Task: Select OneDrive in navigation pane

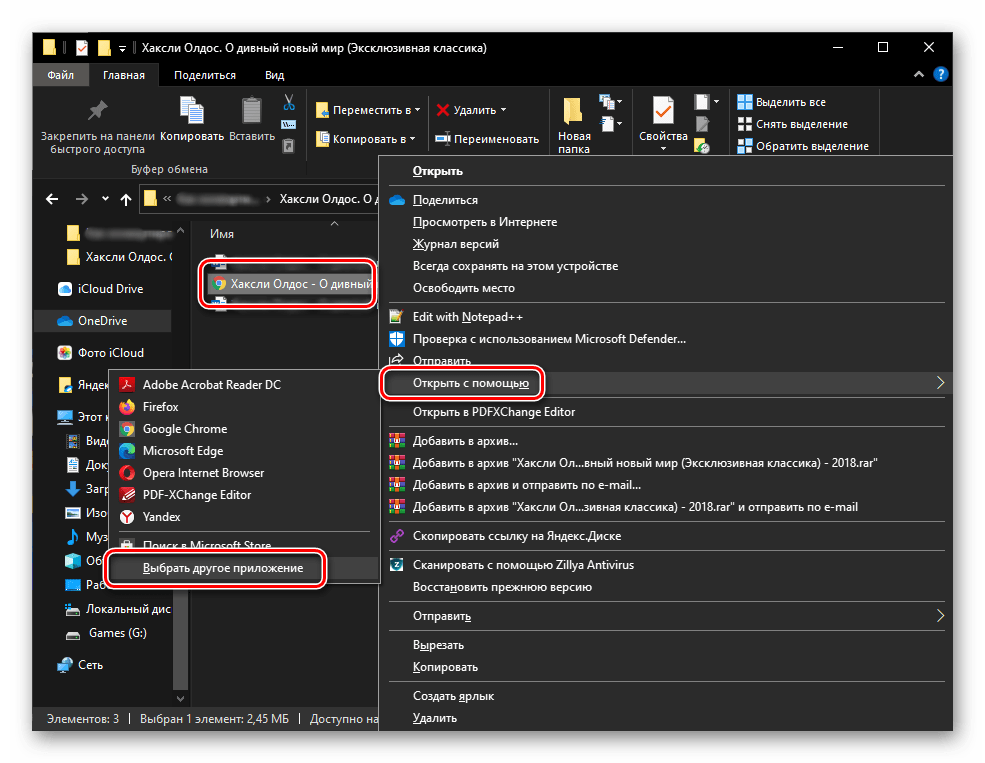Action: click(102, 321)
